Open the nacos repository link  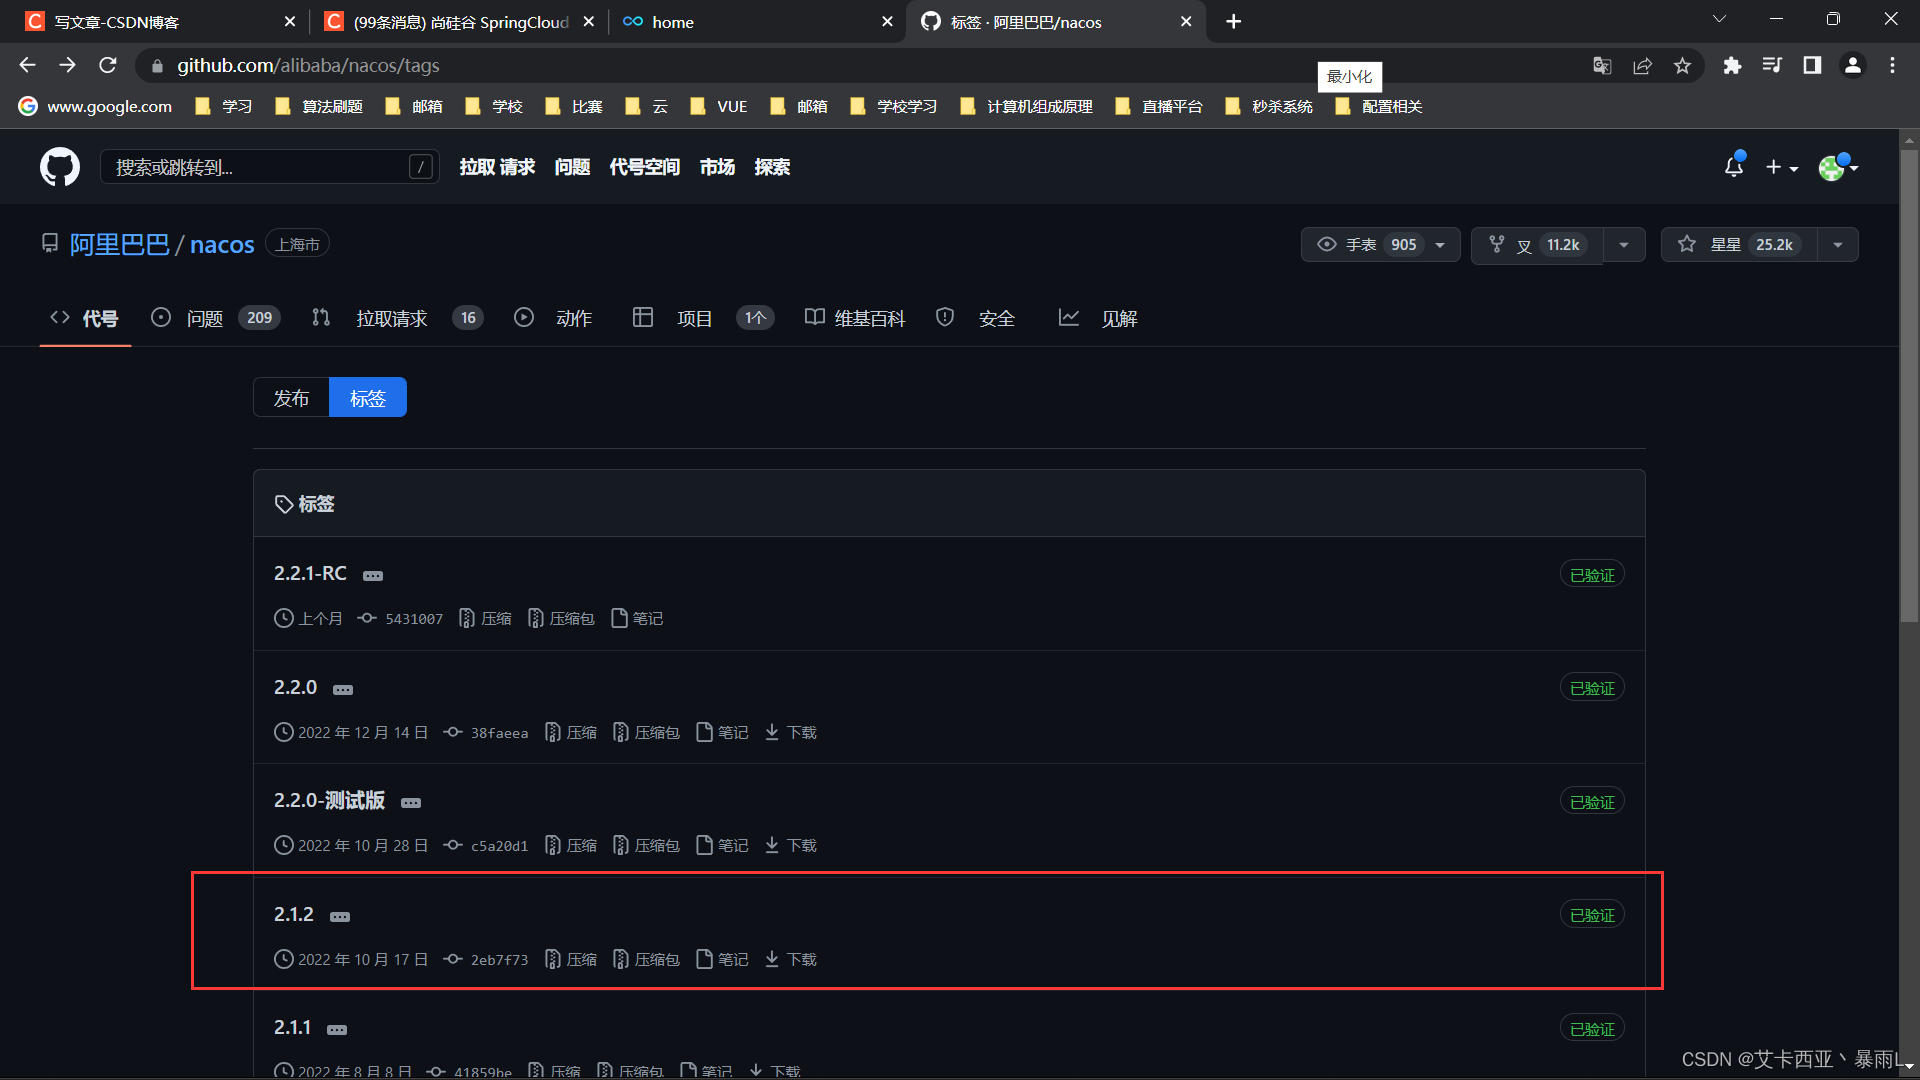click(x=222, y=245)
